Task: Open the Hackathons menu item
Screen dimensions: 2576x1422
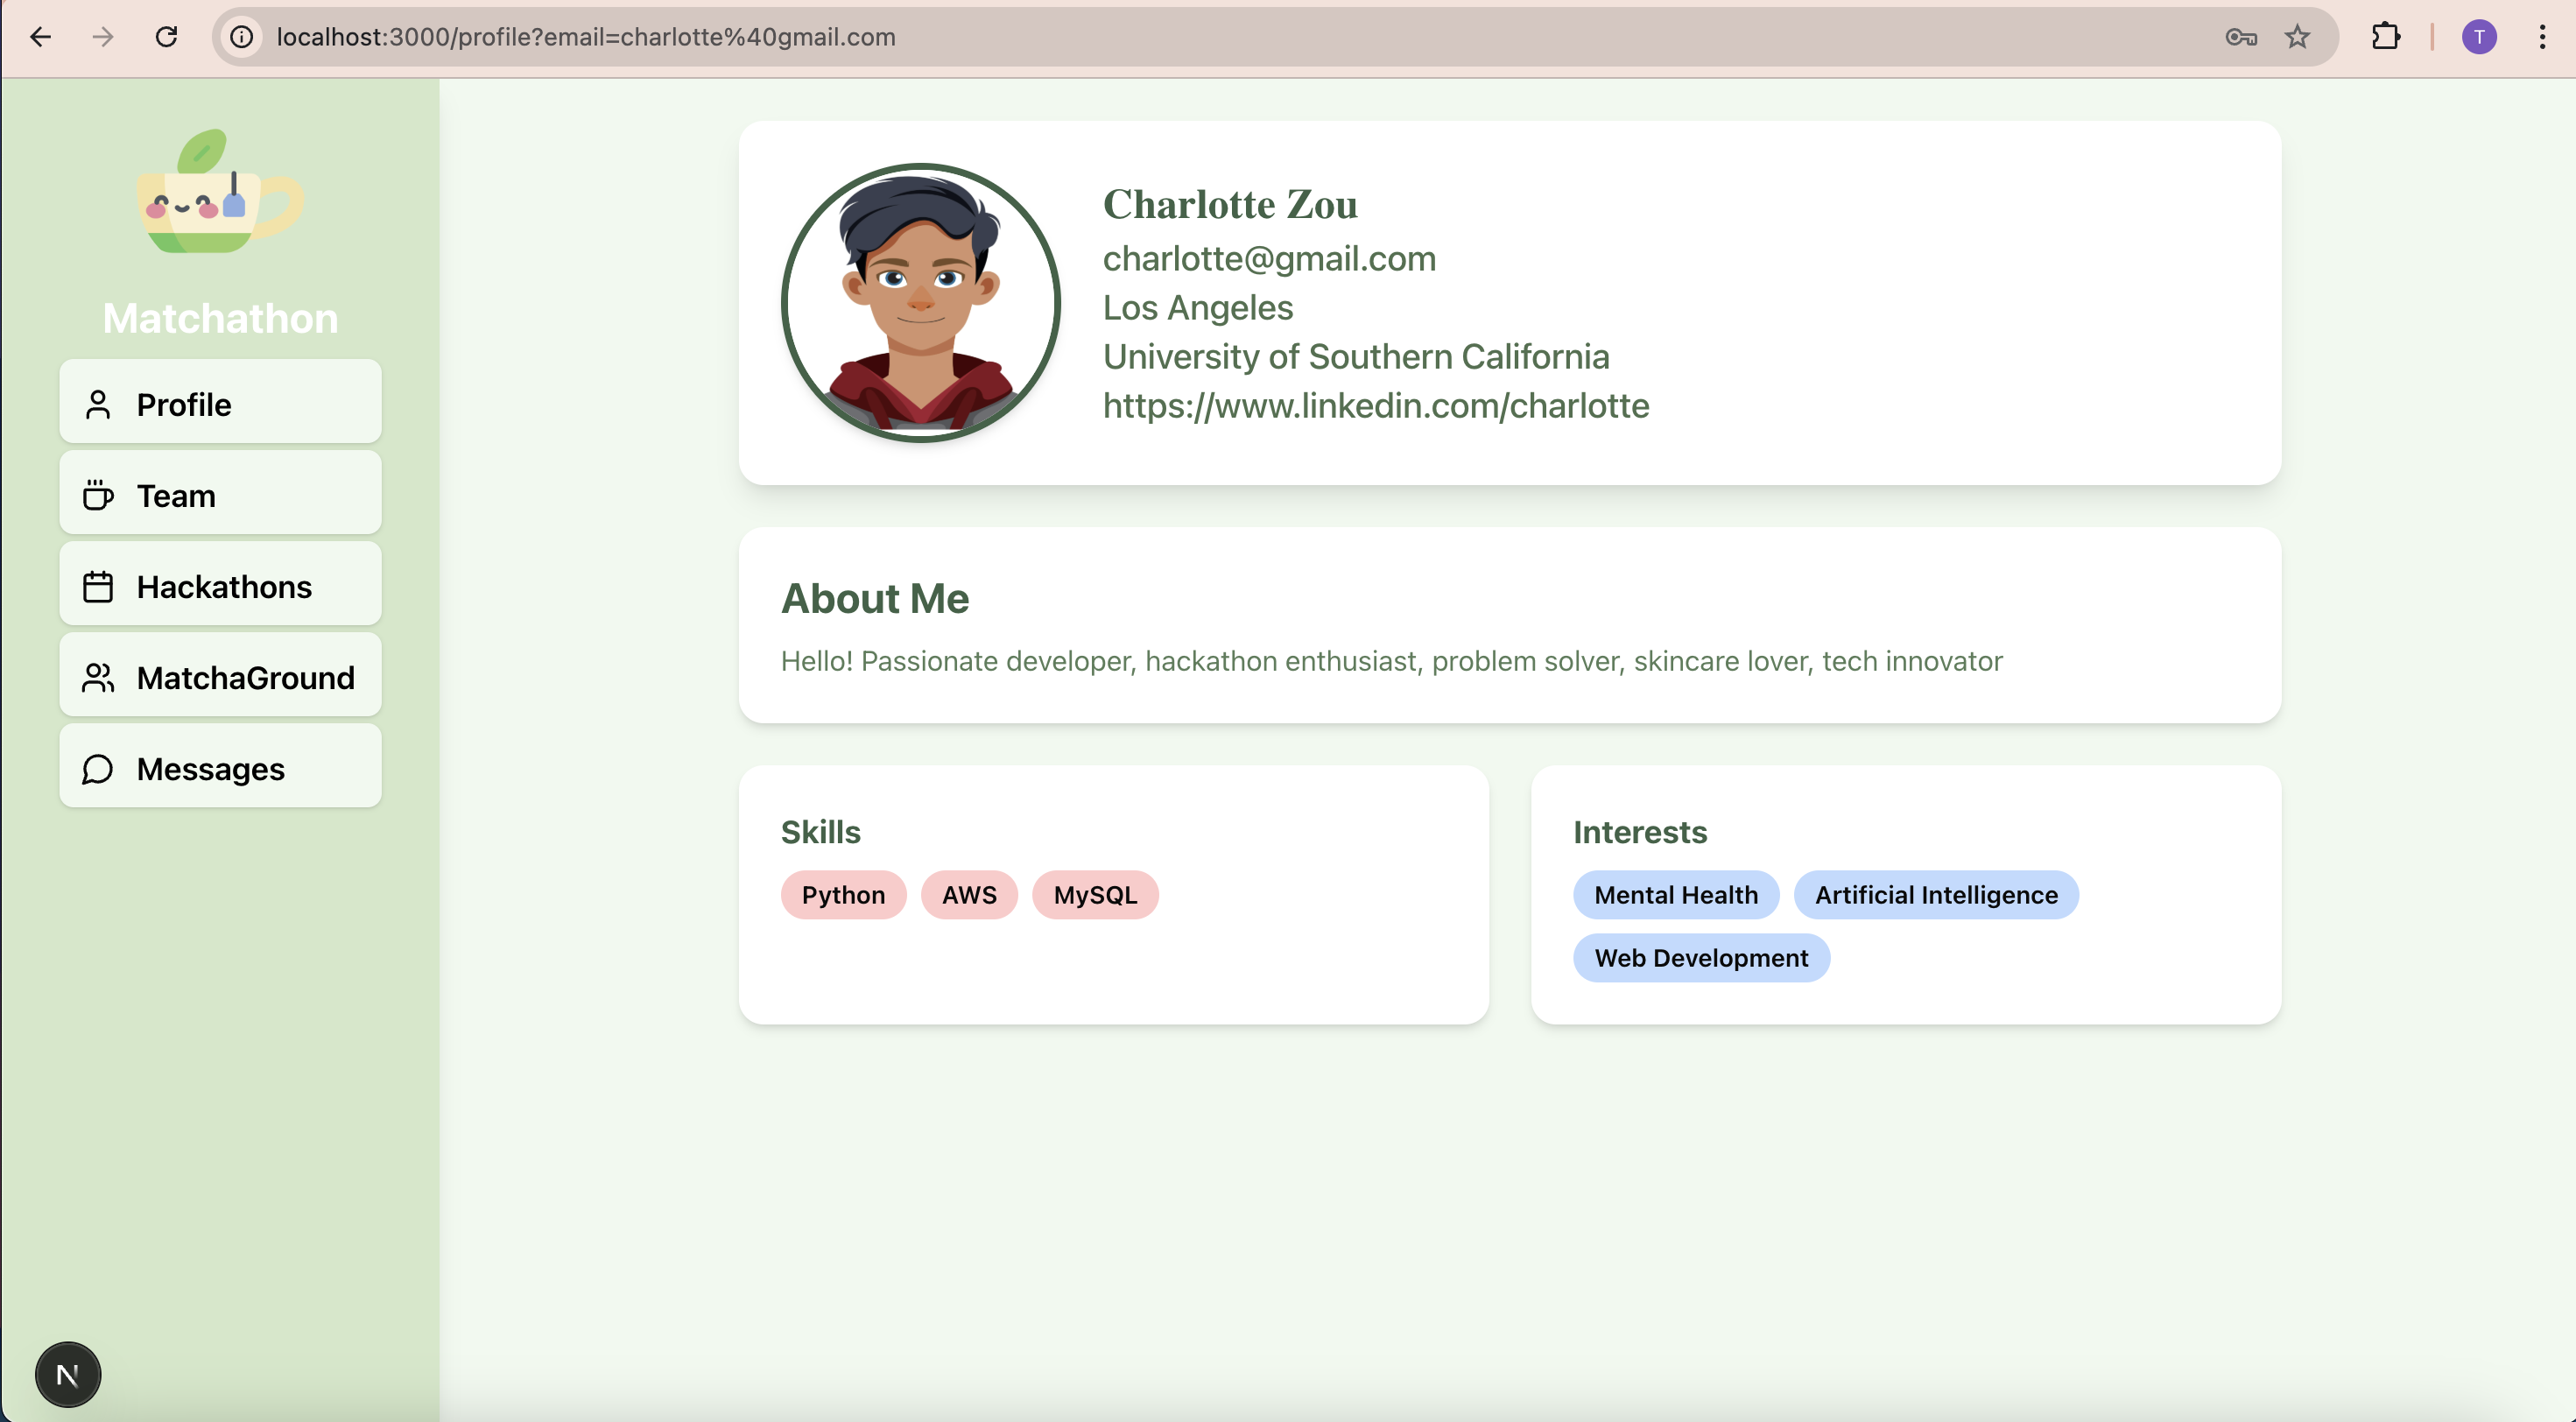Action: pos(220,586)
